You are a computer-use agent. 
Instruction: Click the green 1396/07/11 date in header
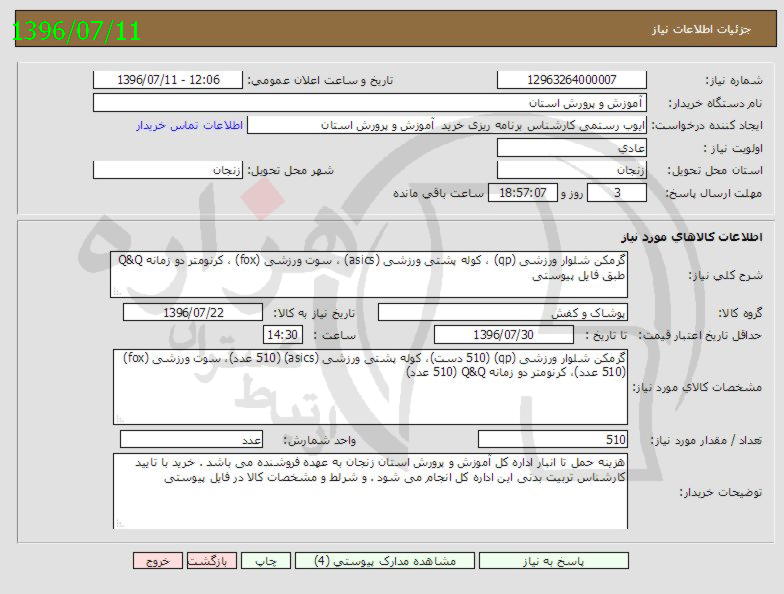pos(76,30)
